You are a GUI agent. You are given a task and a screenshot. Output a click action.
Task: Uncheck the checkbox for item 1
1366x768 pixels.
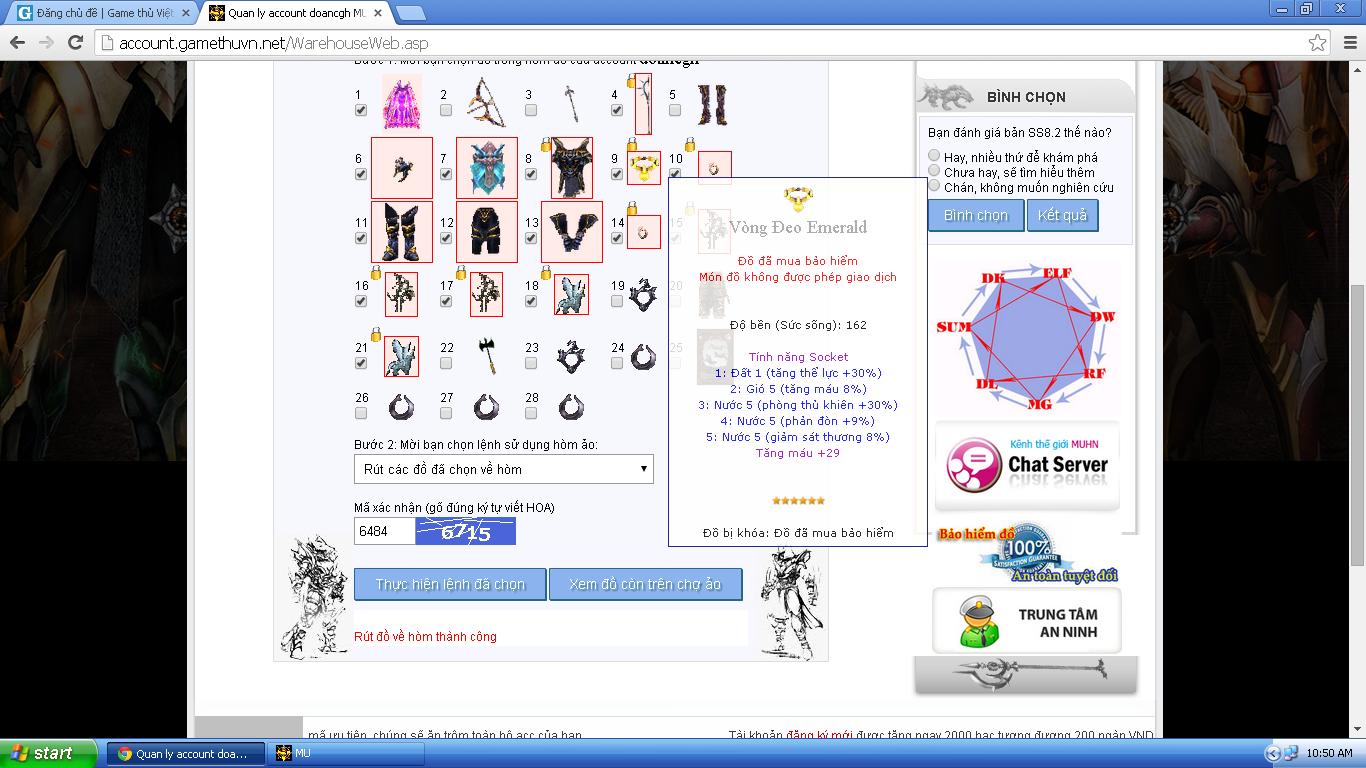click(361, 110)
